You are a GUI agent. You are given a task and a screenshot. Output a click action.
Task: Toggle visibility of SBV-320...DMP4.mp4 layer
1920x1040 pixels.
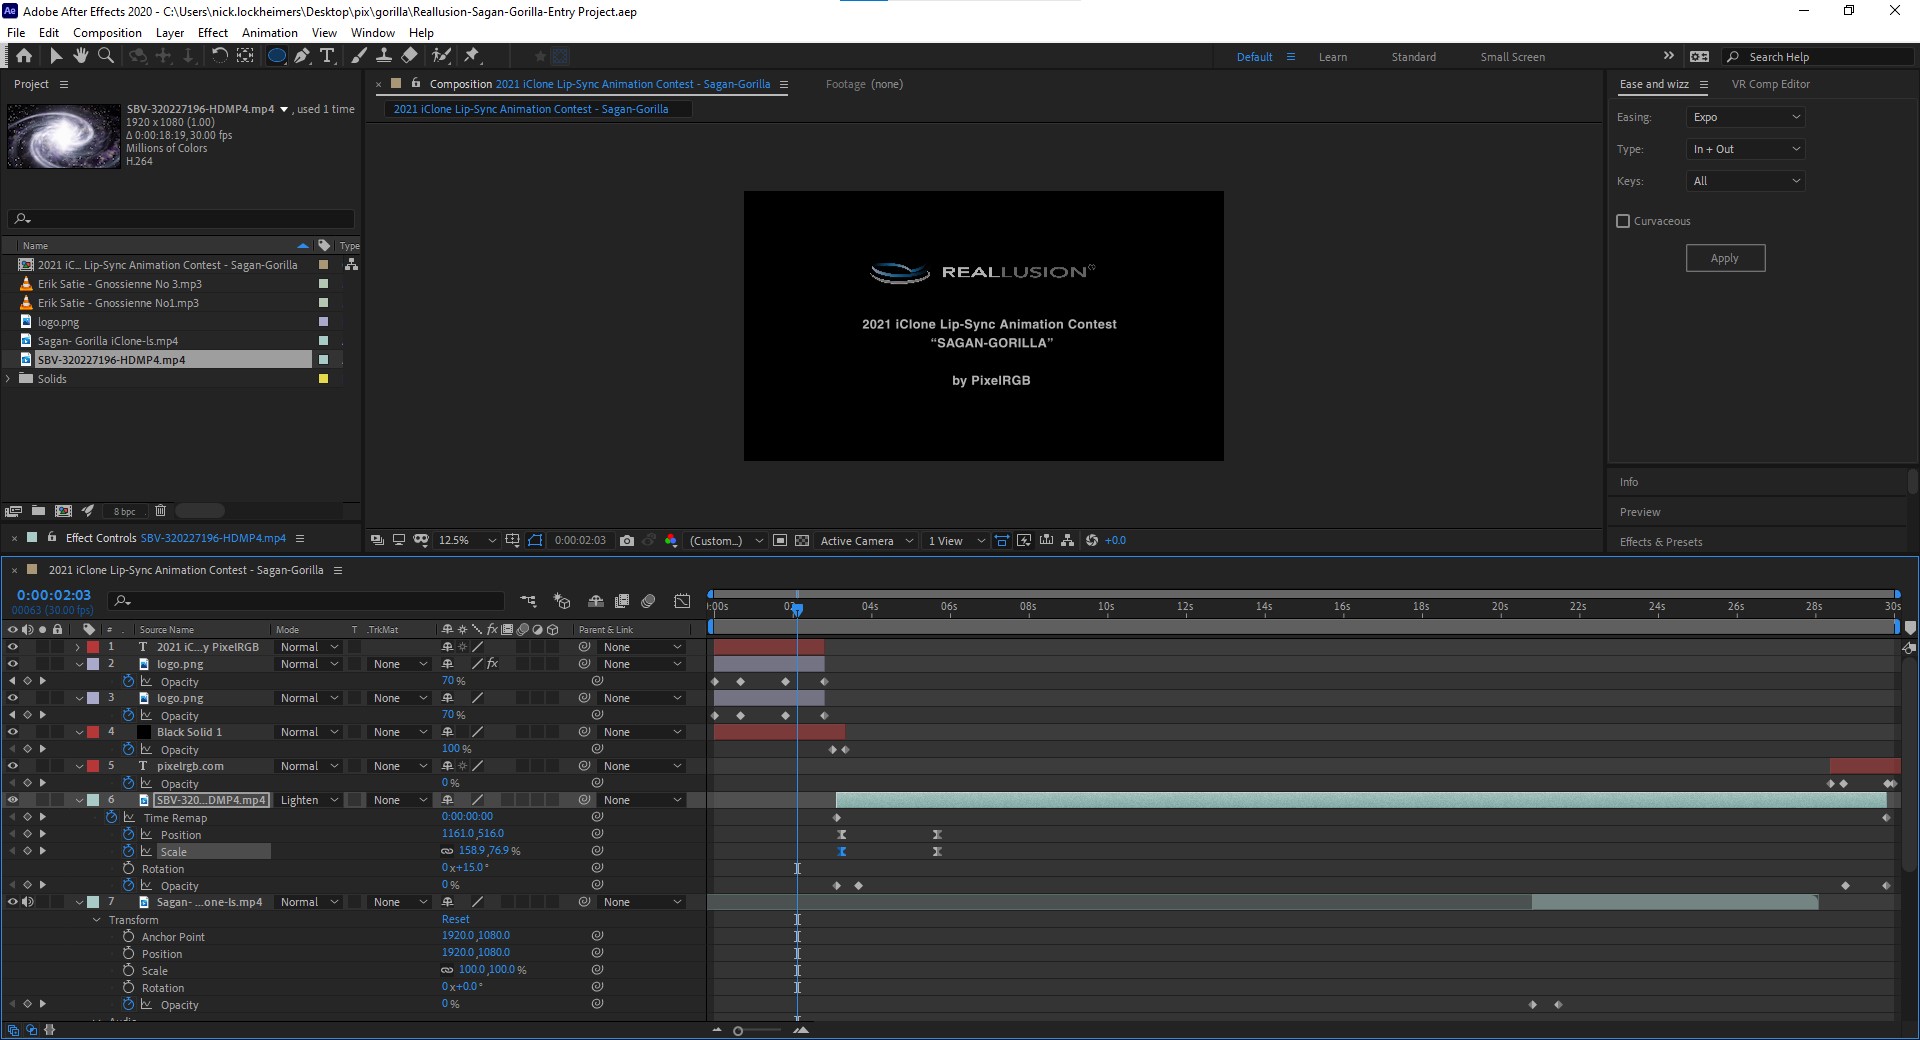13,800
